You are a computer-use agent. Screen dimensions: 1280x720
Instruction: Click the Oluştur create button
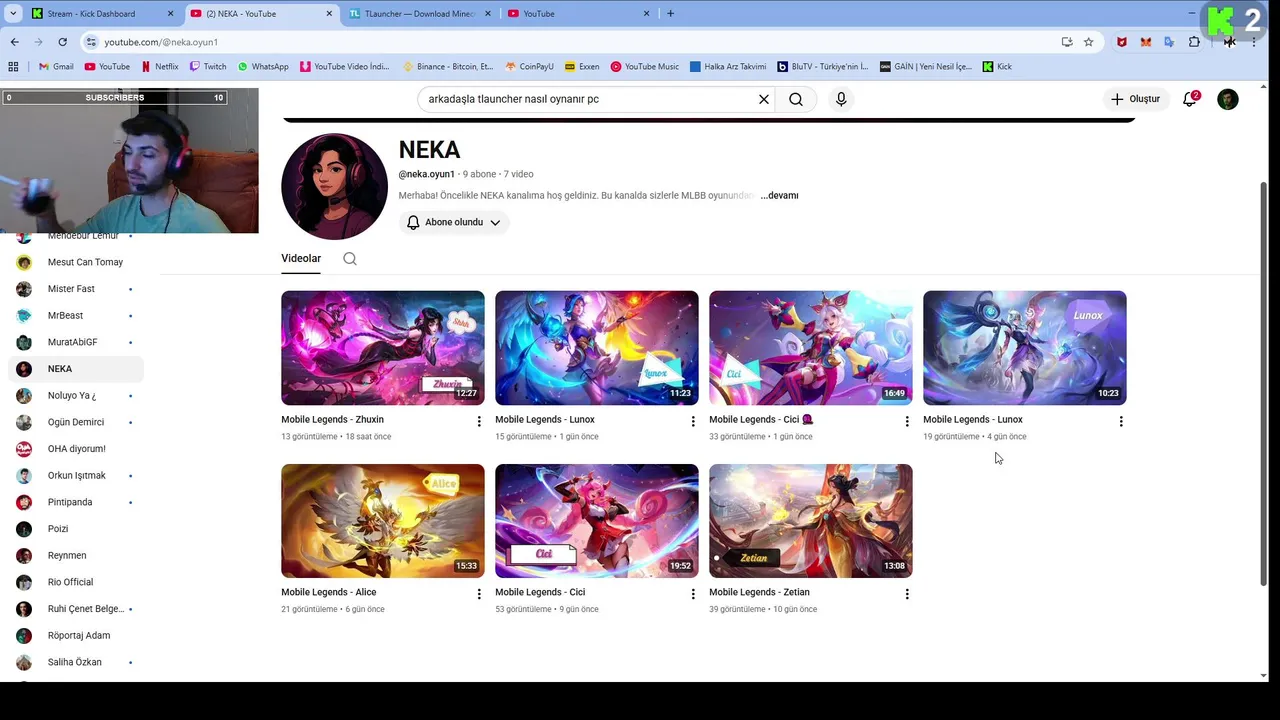pyautogui.click(x=1138, y=99)
